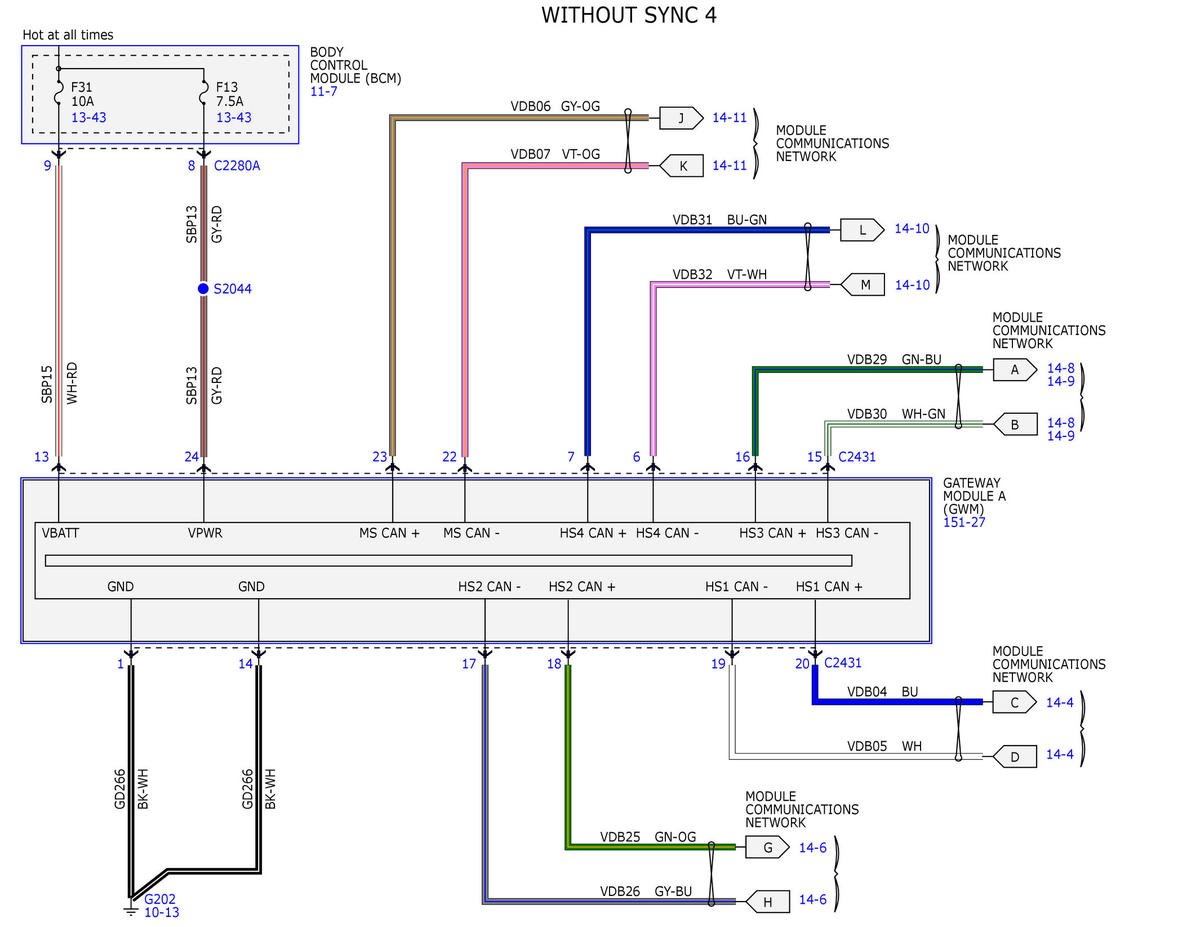
Task: Click the 'VDB26 GY-BU' wire label
Action: (646, 890)
